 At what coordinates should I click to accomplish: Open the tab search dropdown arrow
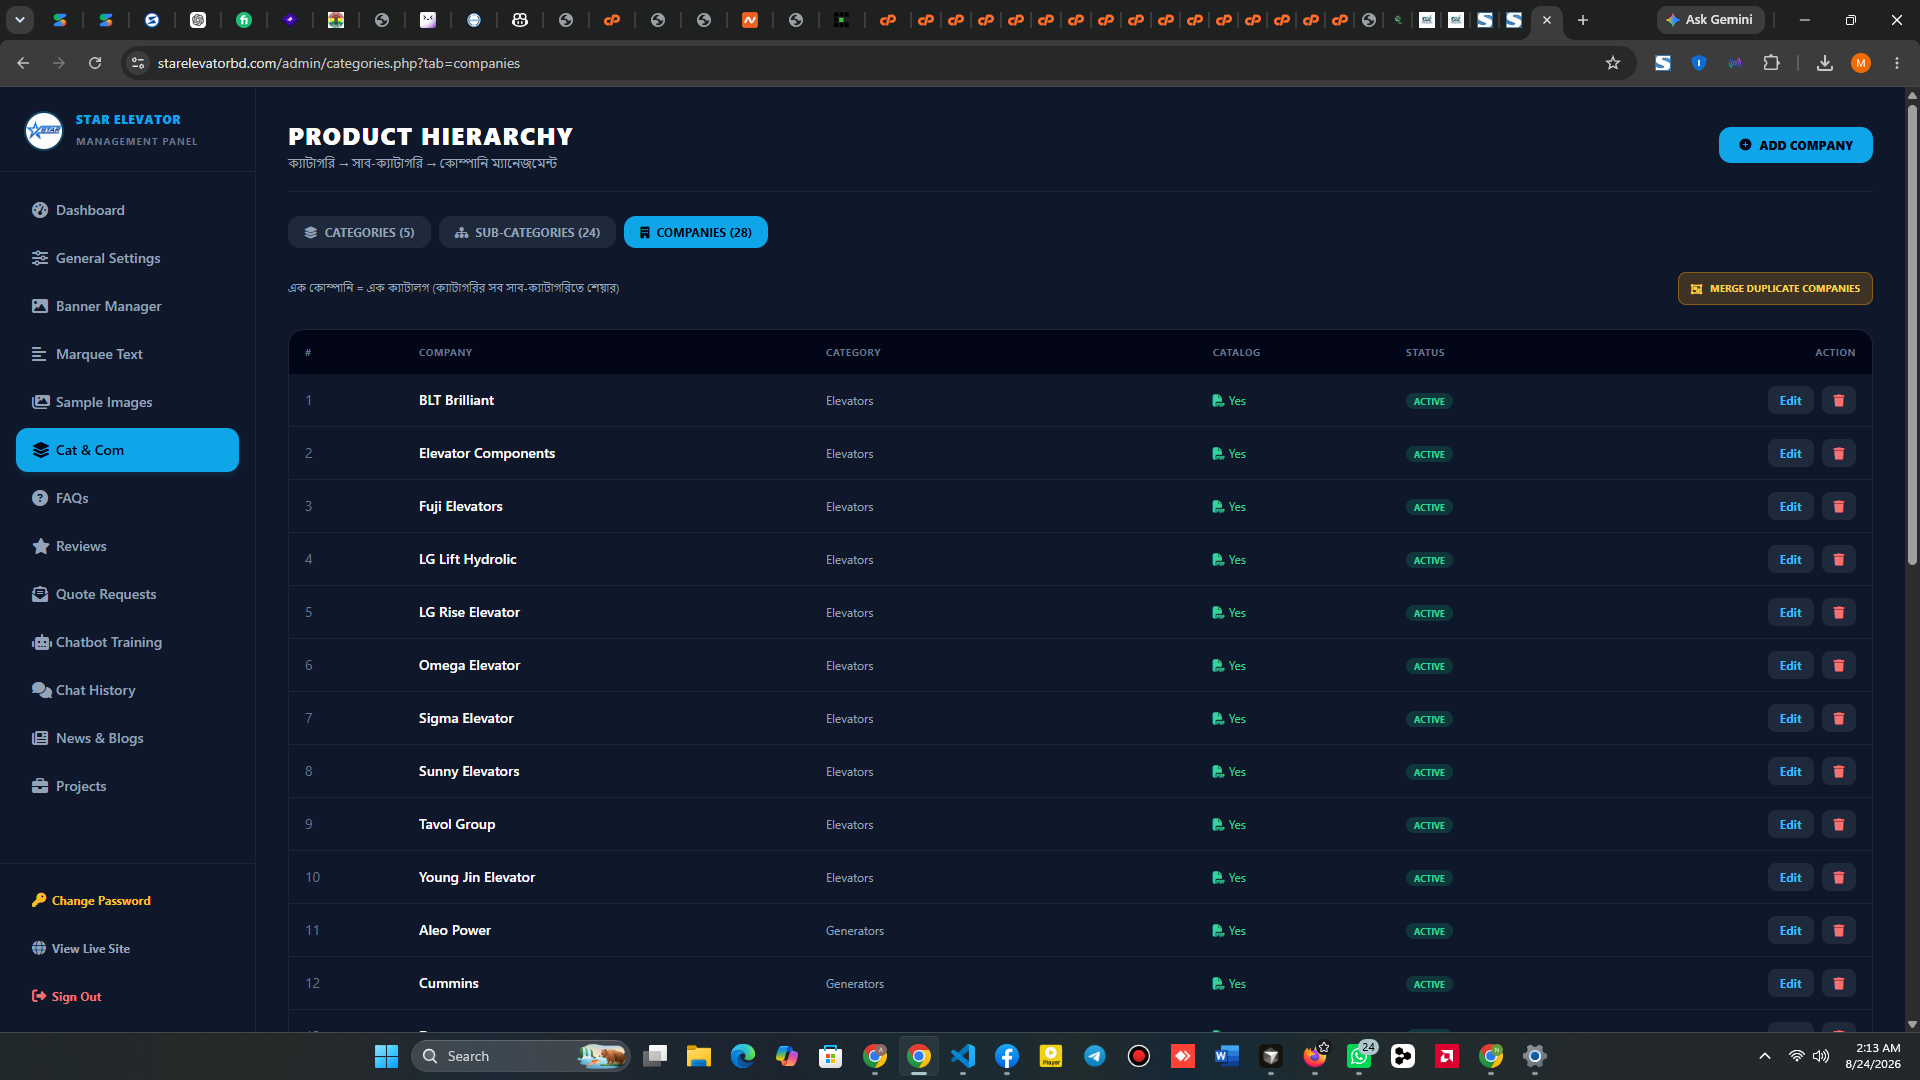pyautogui.click(x=20, y=20)
